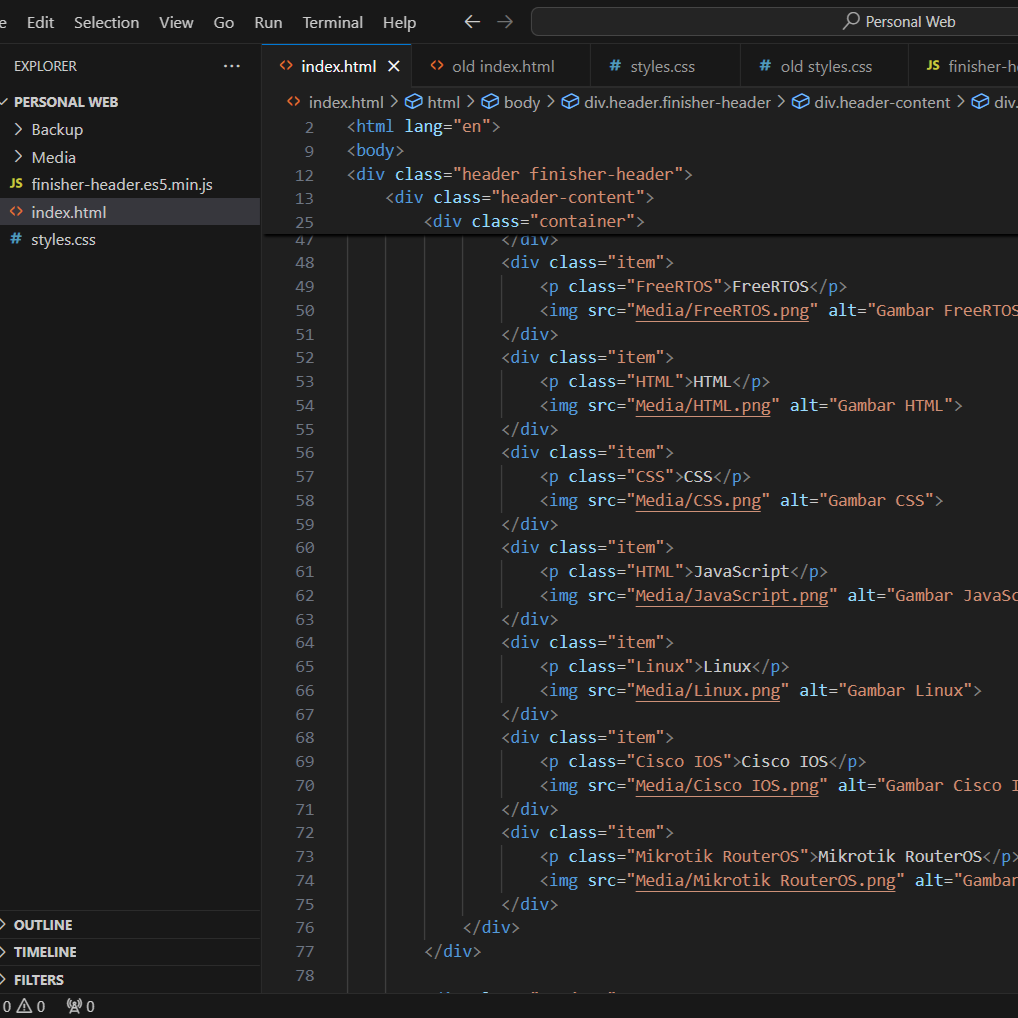Open the Terminal menu

(x=333, y=22)
